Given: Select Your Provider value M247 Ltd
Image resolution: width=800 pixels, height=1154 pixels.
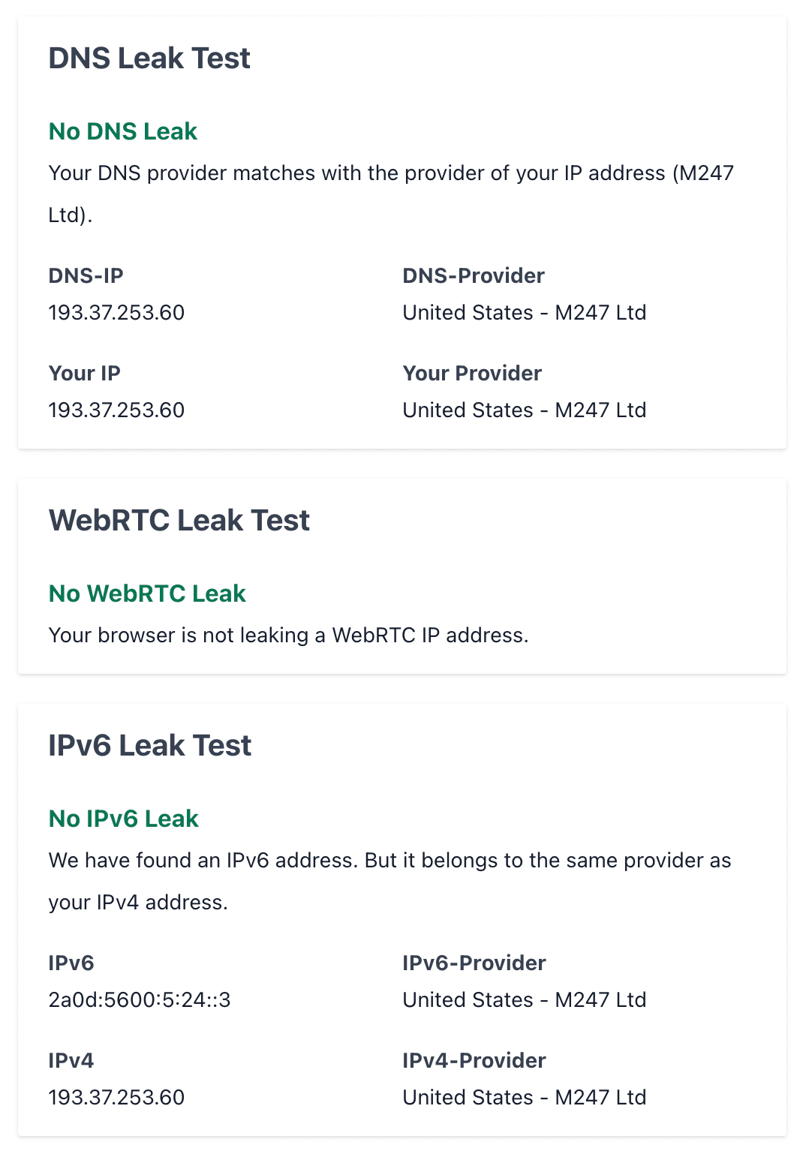Looking at the screenshot, I should [524, 410].
